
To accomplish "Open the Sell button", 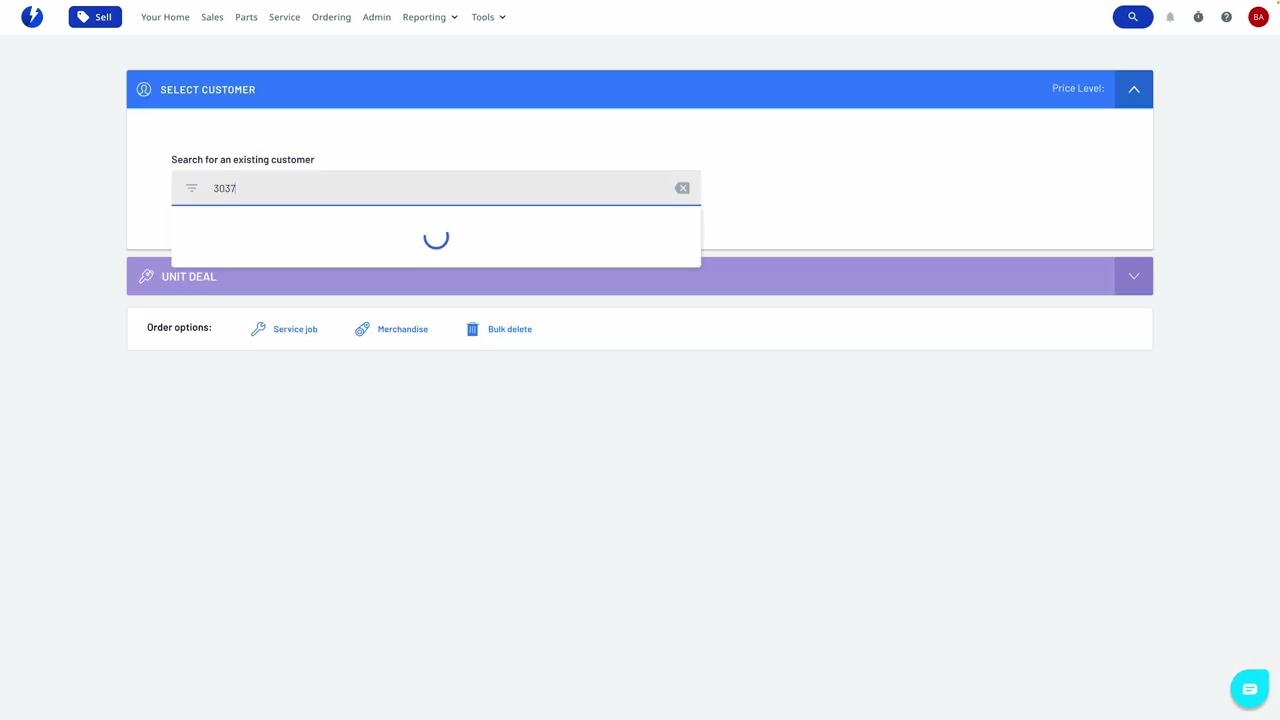I will 95,17.
